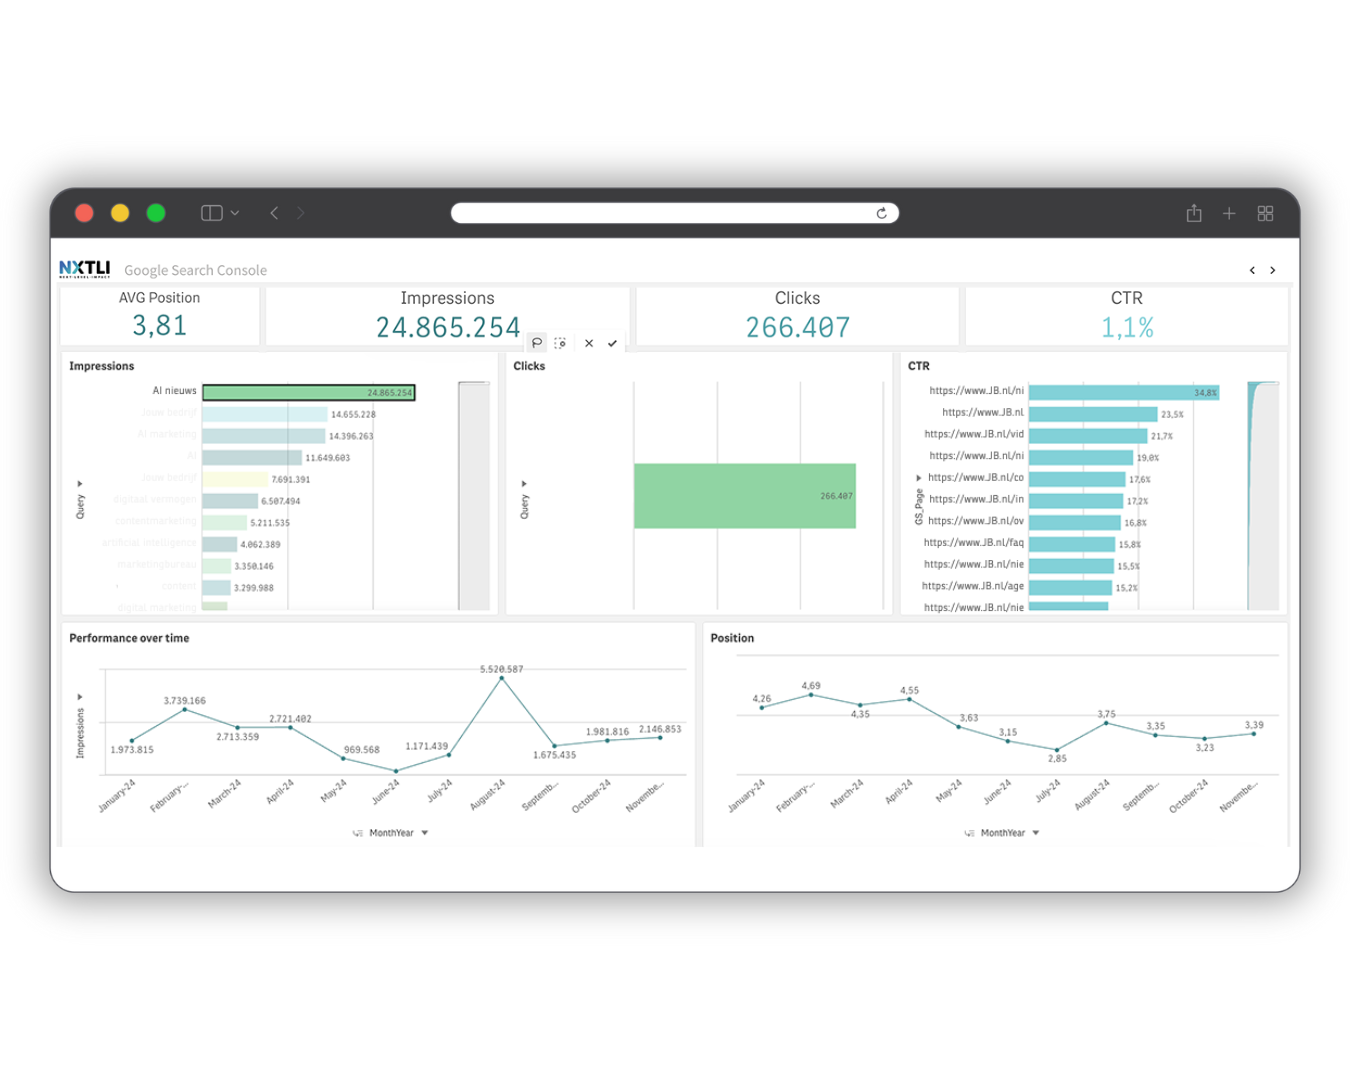Click the NXTLI logo

[84, 268]
